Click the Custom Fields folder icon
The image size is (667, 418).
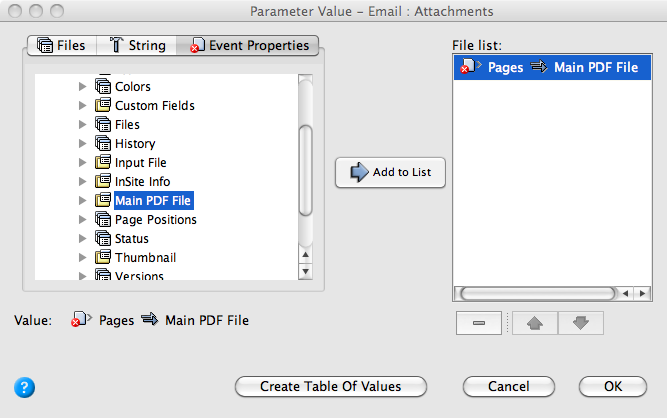pos(103,105)
